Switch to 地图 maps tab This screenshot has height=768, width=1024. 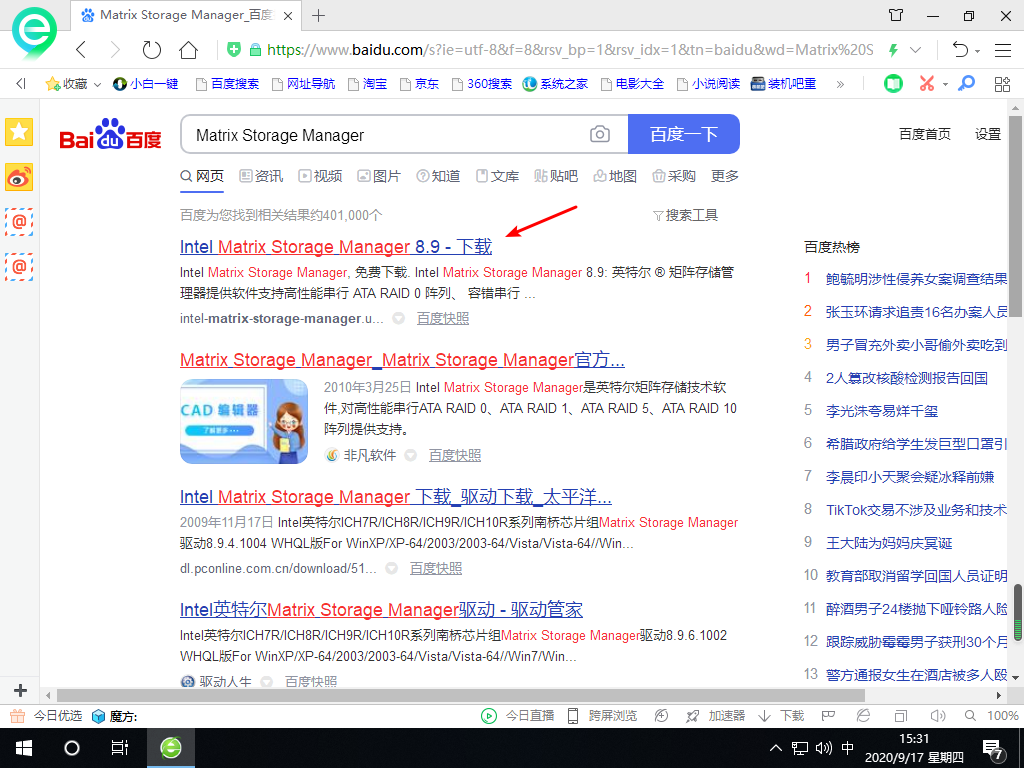(x=615, y=176)
